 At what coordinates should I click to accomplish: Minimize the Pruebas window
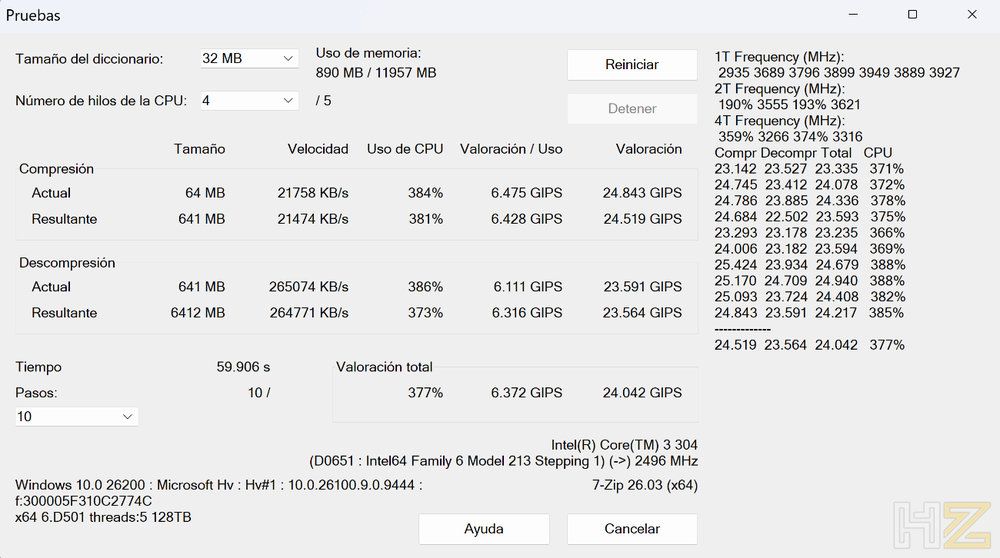(x=853, y=14)
